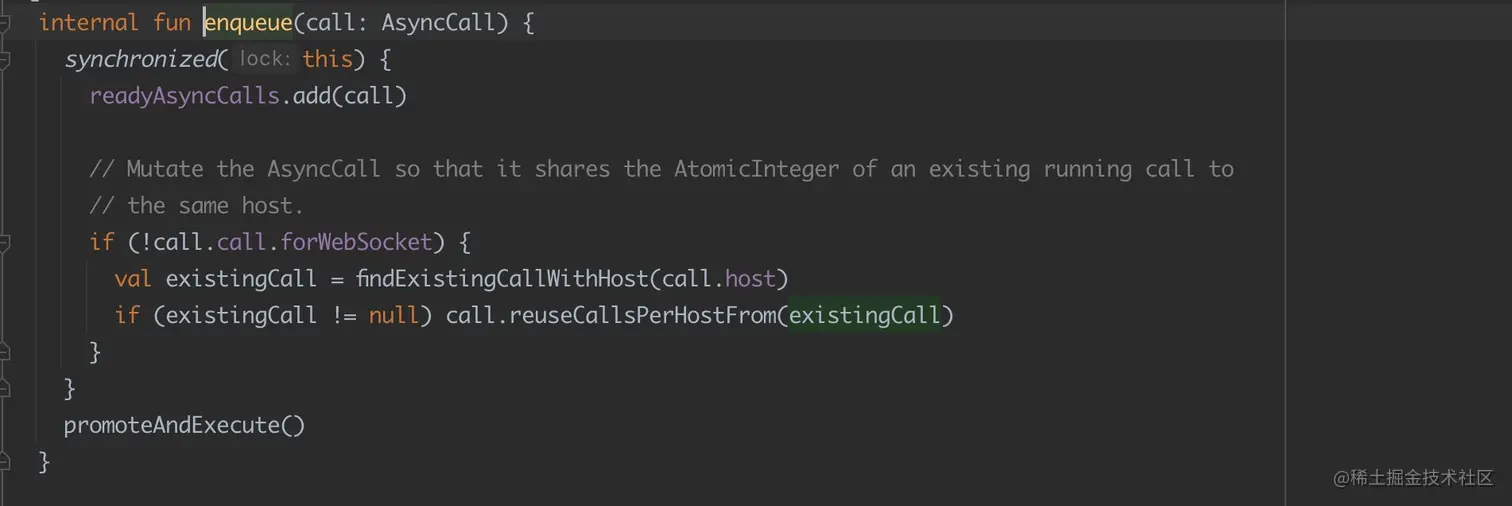
Task: Click the highlighted existingCall argument
Action: [x=865, y=315]
